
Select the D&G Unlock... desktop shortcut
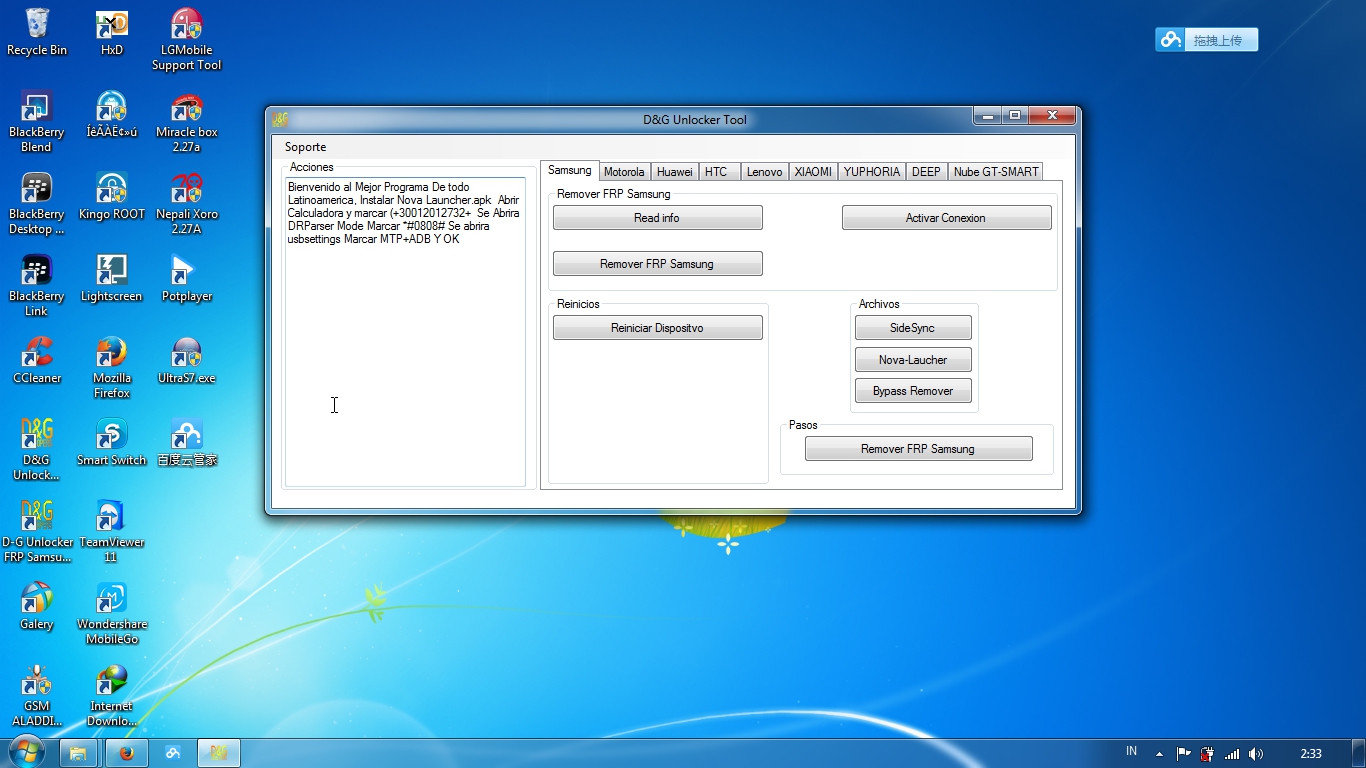click(37, 450)
